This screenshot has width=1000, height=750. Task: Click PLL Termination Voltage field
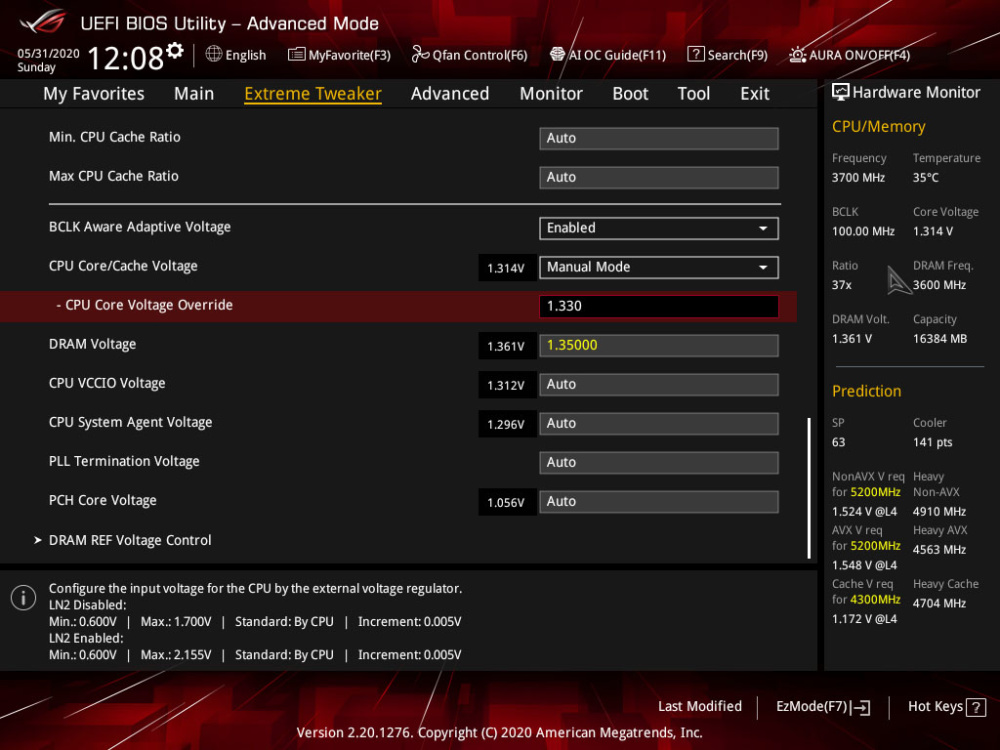pyautogui.click(x=659, y=462)
